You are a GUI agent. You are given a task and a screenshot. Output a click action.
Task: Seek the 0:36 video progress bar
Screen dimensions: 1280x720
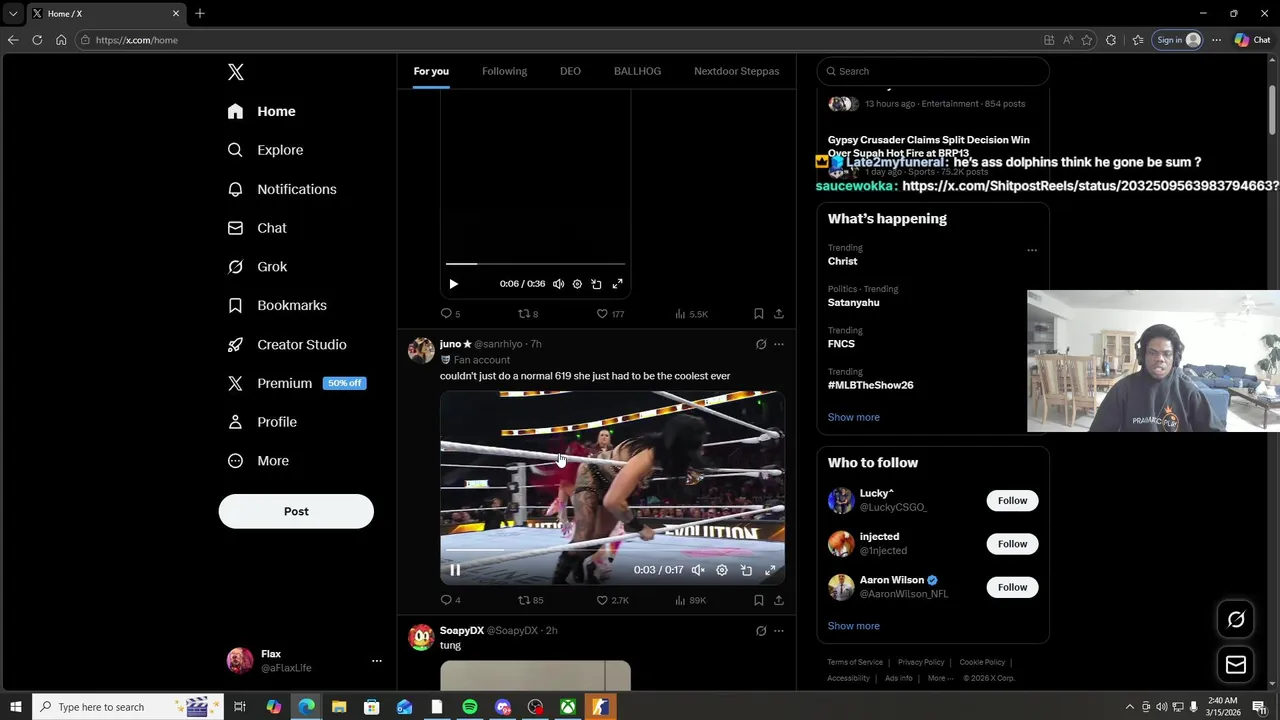click(535, 264)
